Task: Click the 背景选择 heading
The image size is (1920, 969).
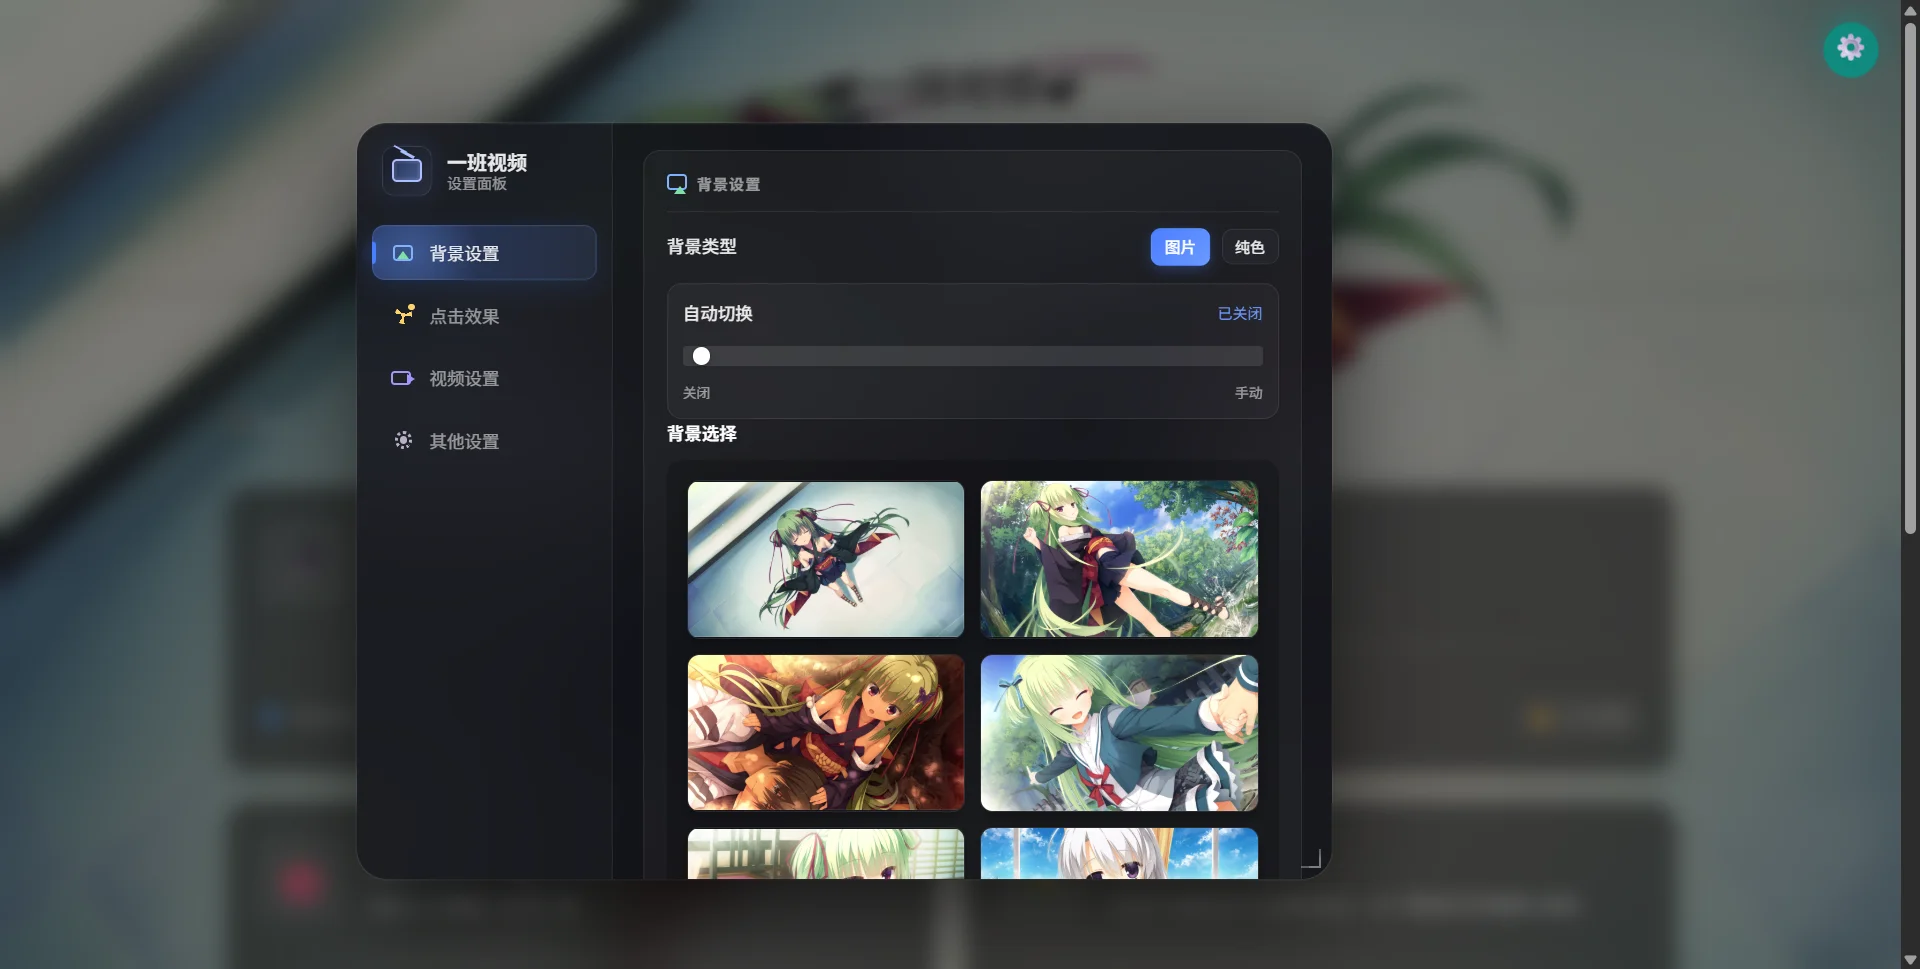Action: tap(702, 434)
